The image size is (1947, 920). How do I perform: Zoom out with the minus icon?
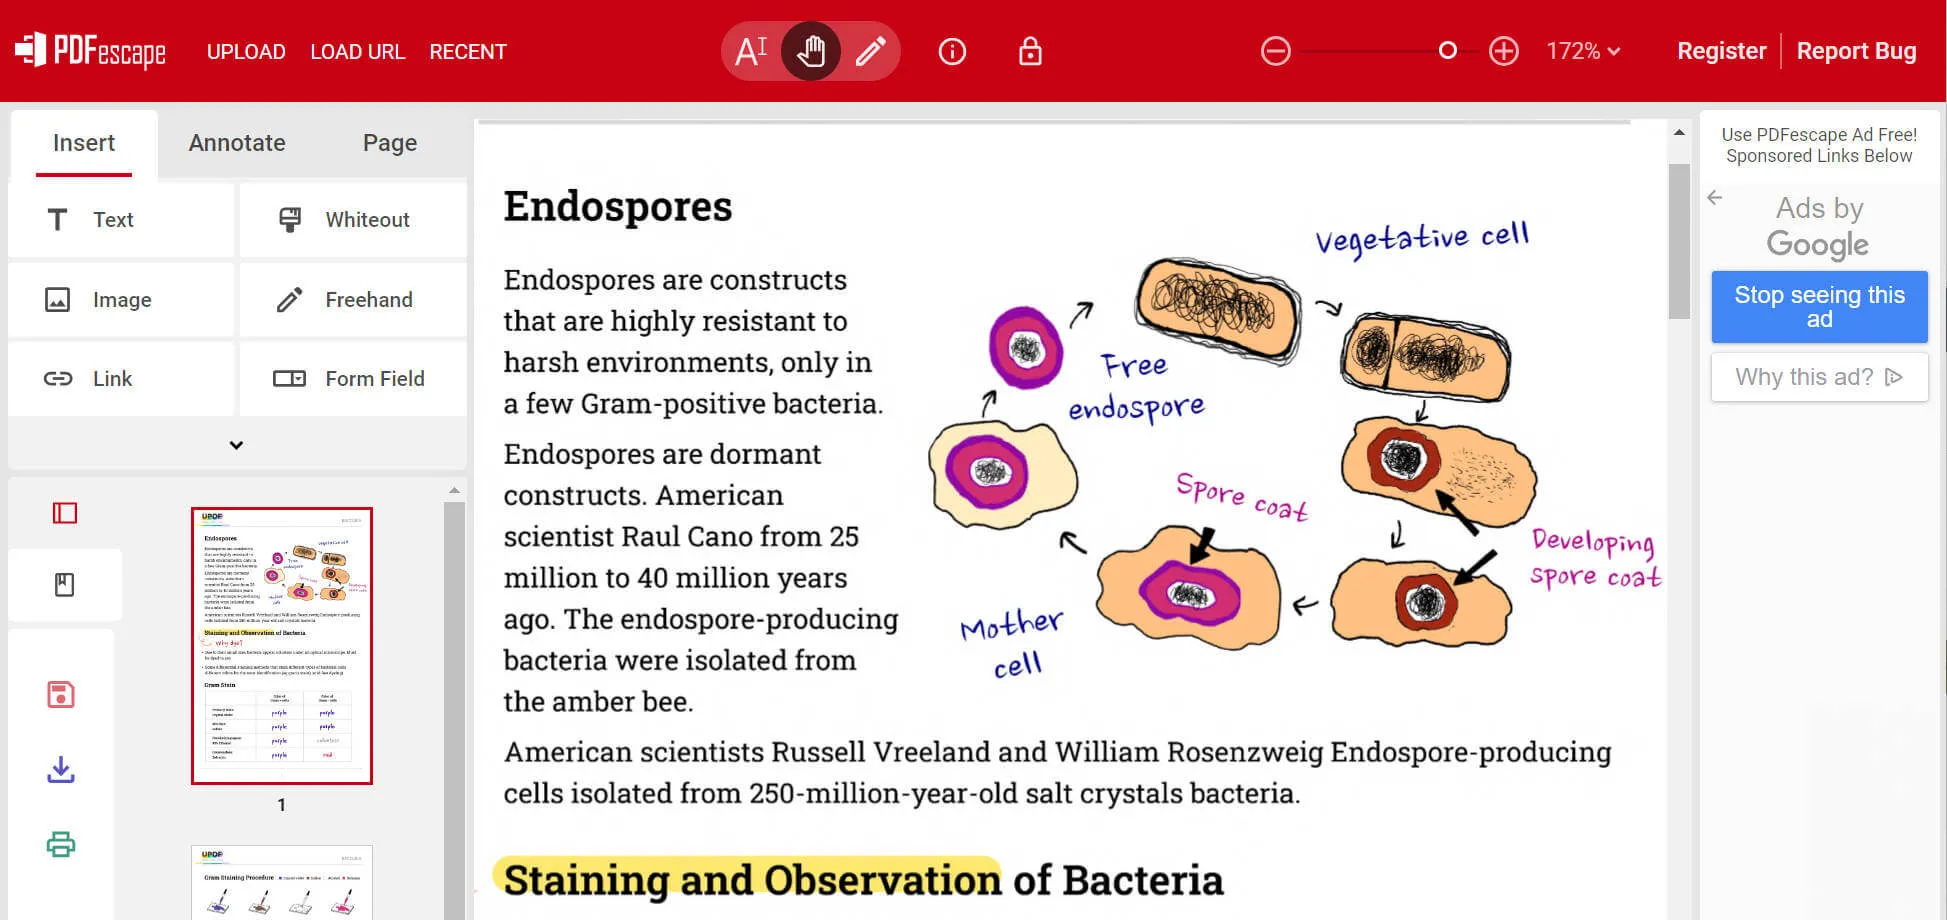[x=1275, y=51]
